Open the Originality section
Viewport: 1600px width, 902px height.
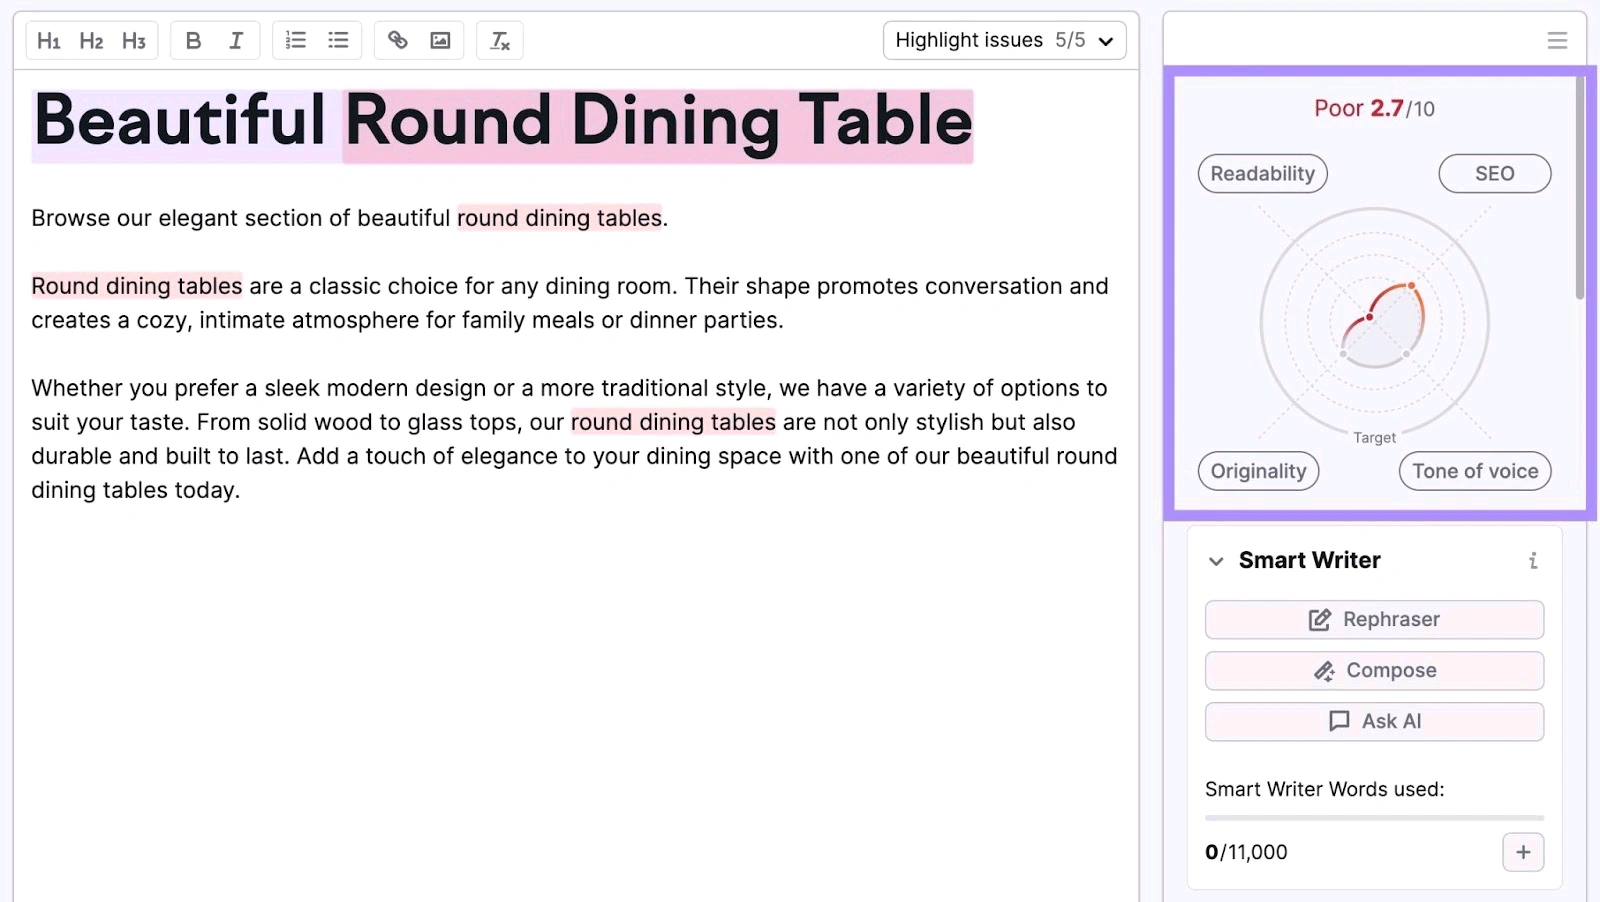[1259, 471]
